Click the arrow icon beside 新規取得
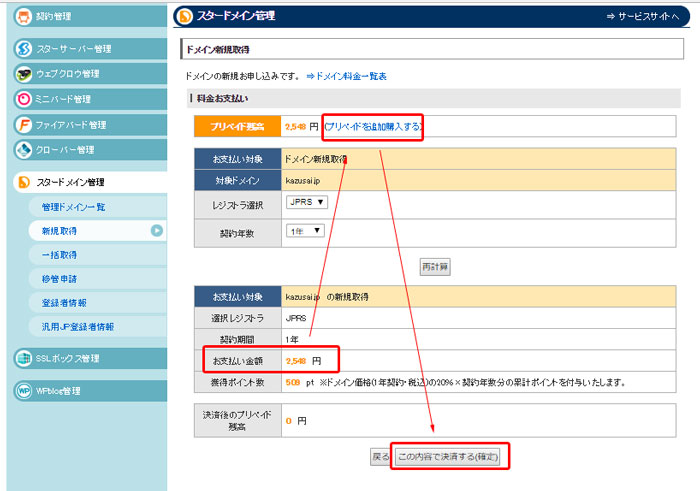Viewport: 700px width, 491px height. pyautogui.click(x=157, y=230)
